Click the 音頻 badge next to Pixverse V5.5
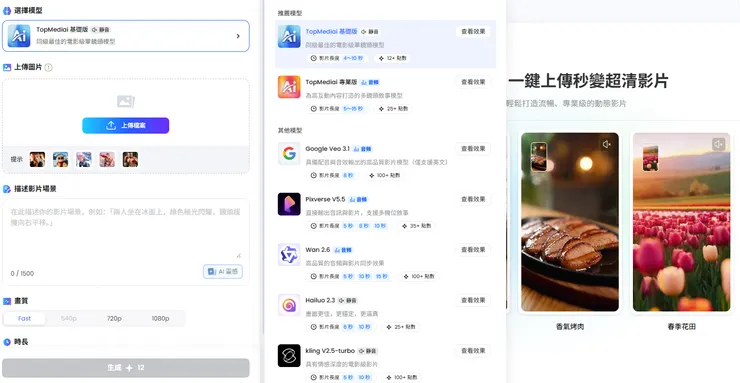 (358, 200)
